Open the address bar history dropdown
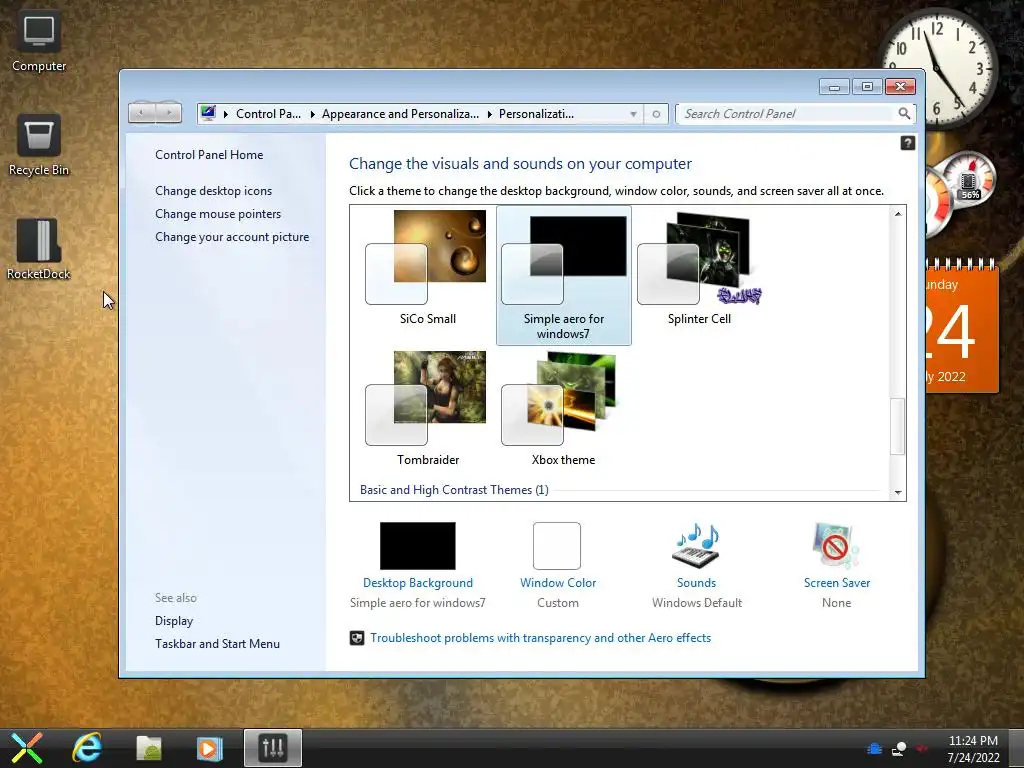This screenshot has width=1024, height=768. 633,114
